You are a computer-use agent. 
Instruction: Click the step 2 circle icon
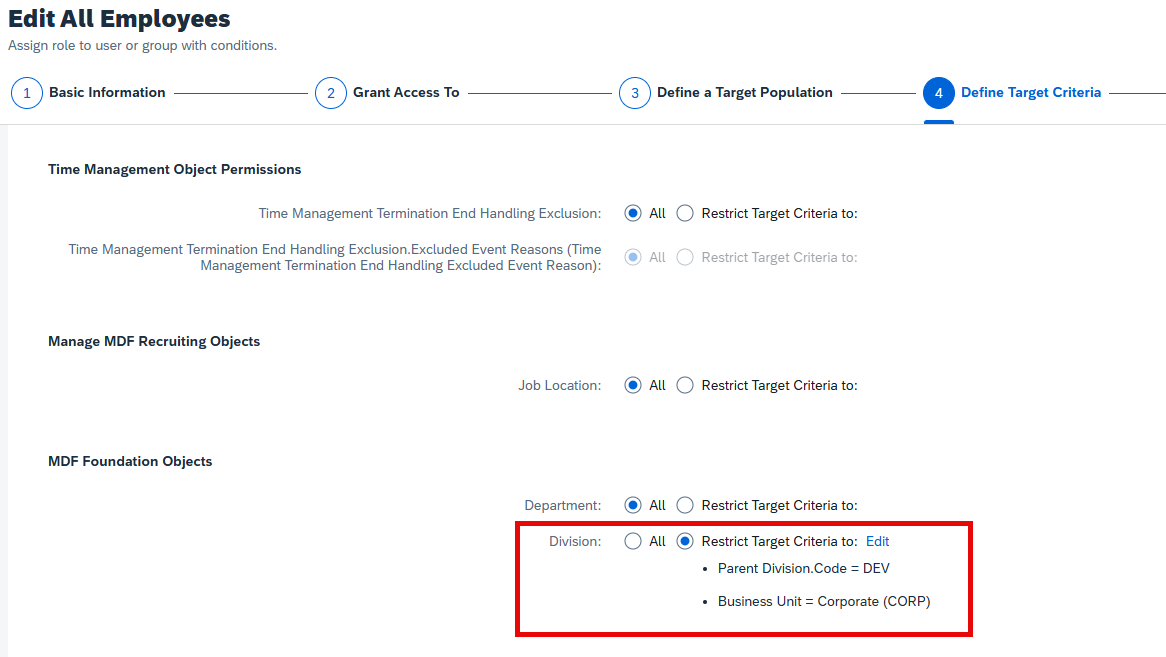331,93
